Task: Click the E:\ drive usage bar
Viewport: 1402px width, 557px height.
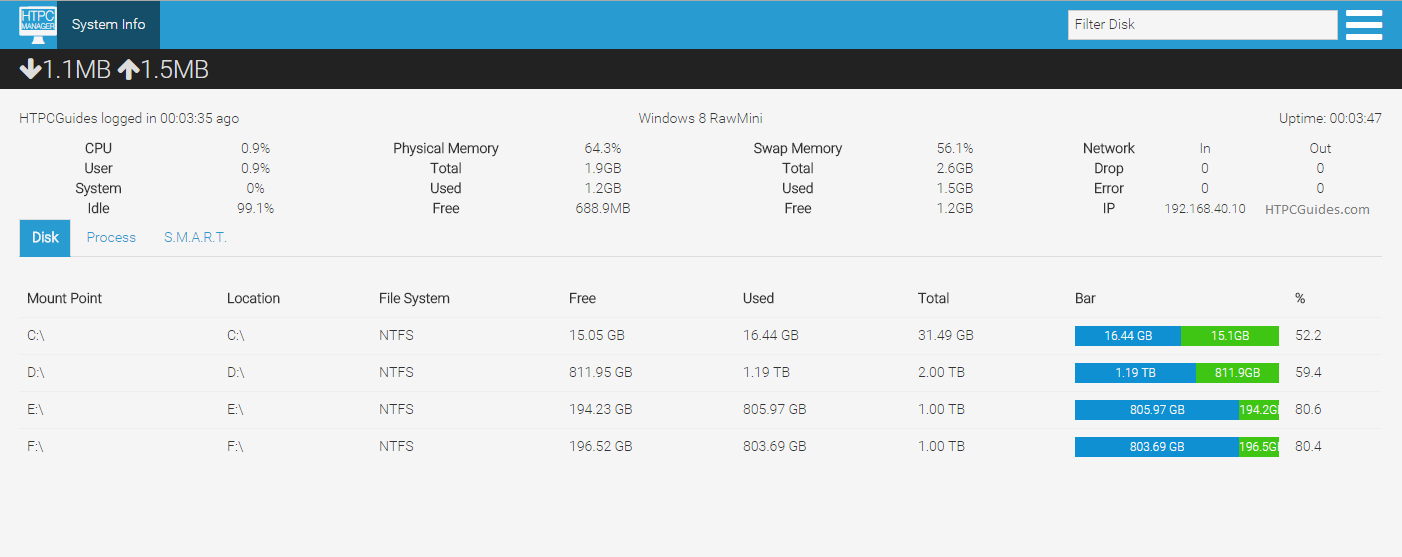Action: click(1176, 410)
